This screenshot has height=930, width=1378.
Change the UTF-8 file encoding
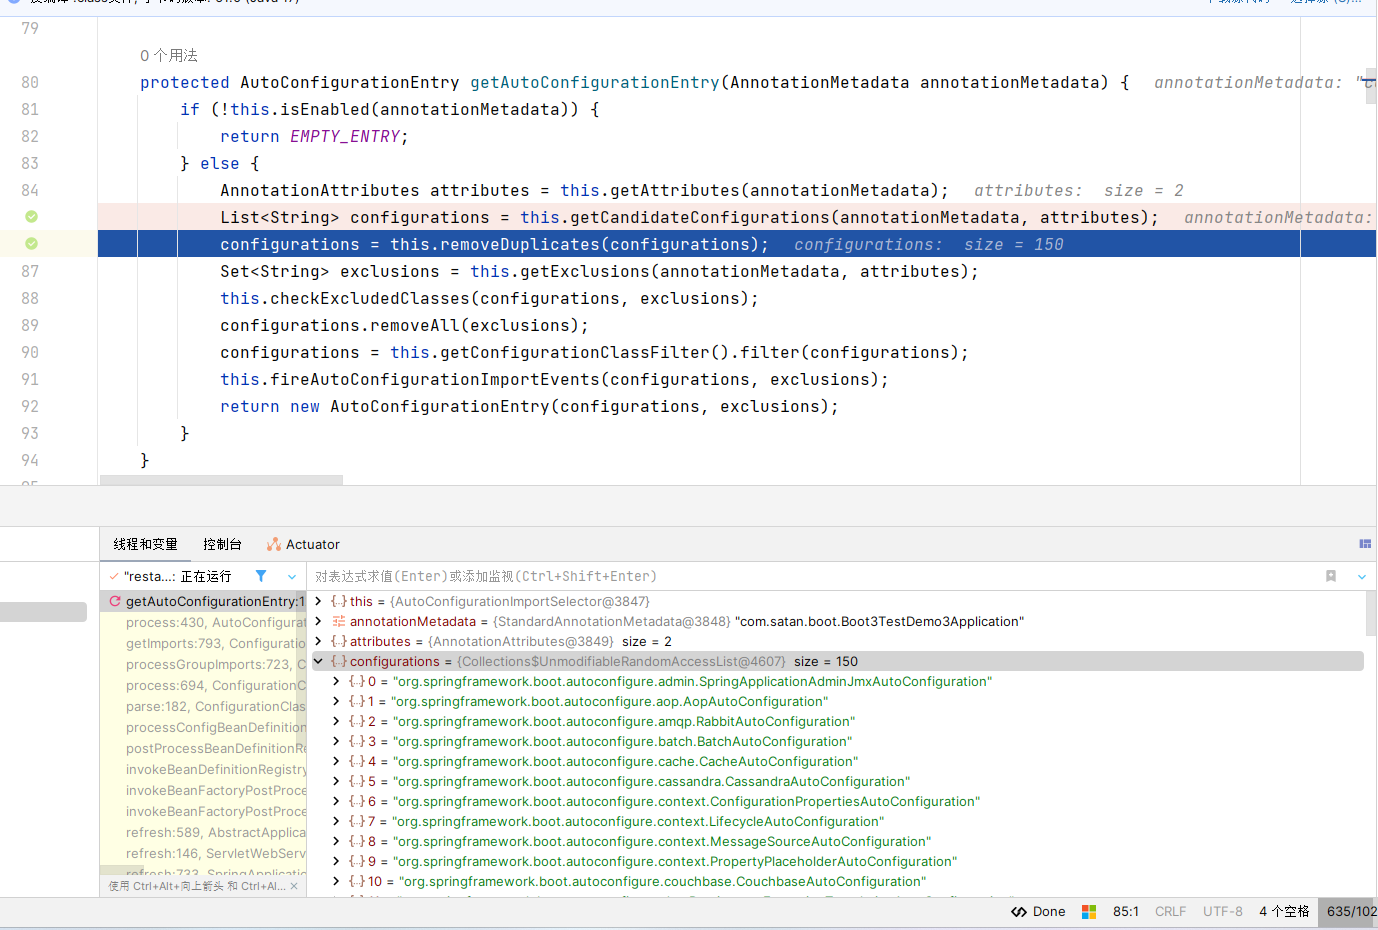click(1223, 912)
